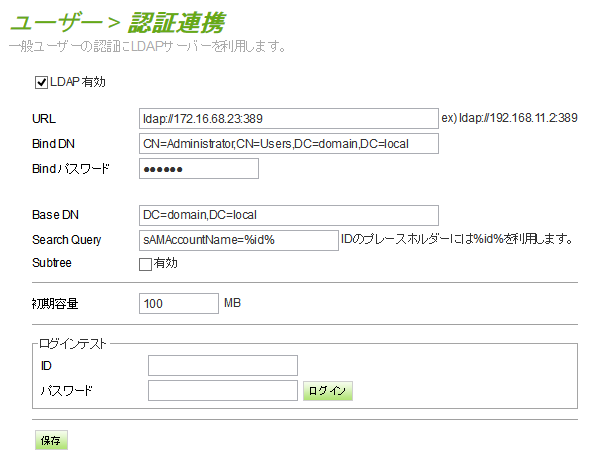The width and height of the screenshot is (611, 462).
Task: Click the example ldap://192.168.11.2:389 text
Action: tap(509, 119)
